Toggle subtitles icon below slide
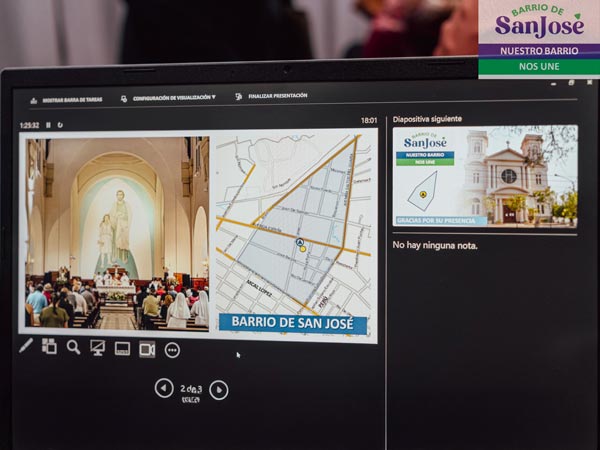600x450 pixels. pyautogui.click(x=122, y=349)
